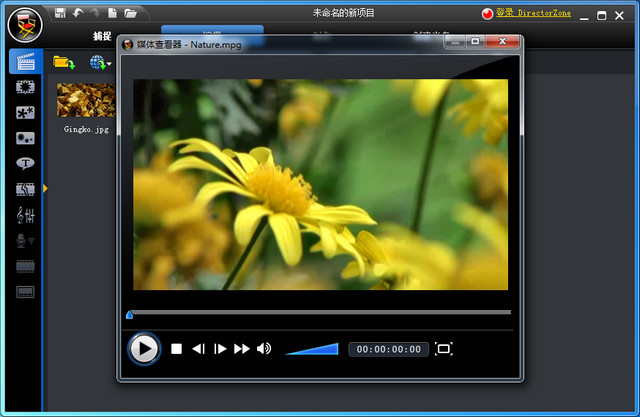Click the 登录 DirectorZone link
This screenshot has width=640, height=417.
click(x=529, y=14)
